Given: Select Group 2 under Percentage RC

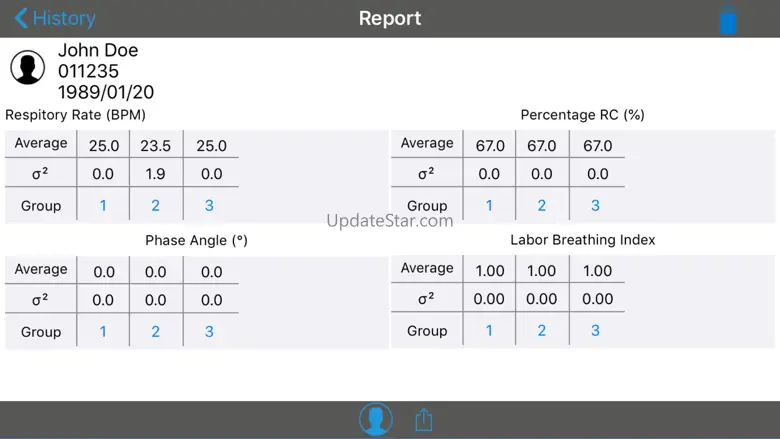Looking at the screenshot, I should 542,206.
